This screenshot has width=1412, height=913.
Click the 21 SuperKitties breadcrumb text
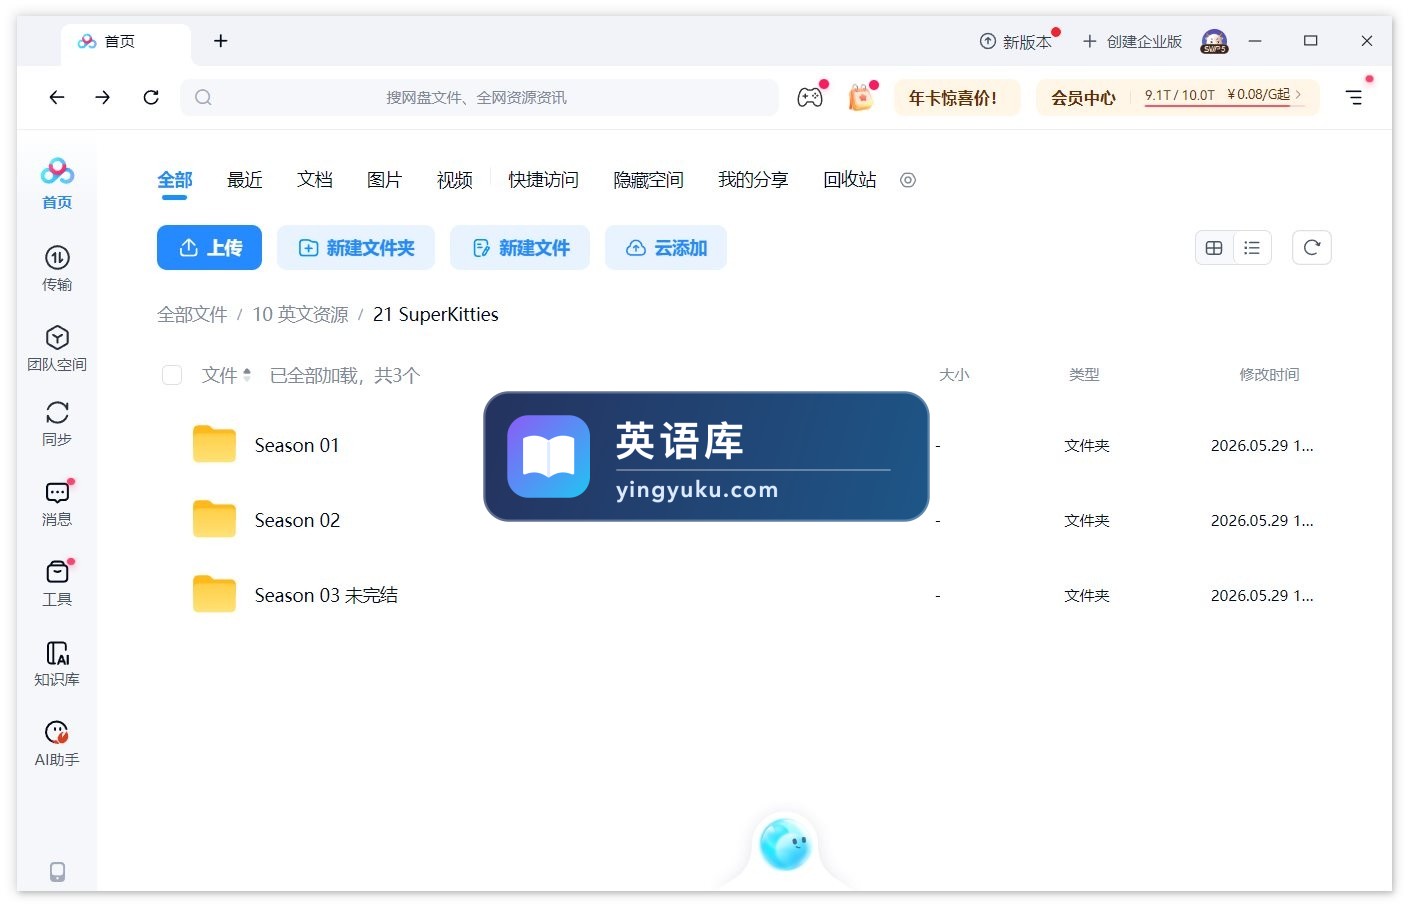[436, 315]
